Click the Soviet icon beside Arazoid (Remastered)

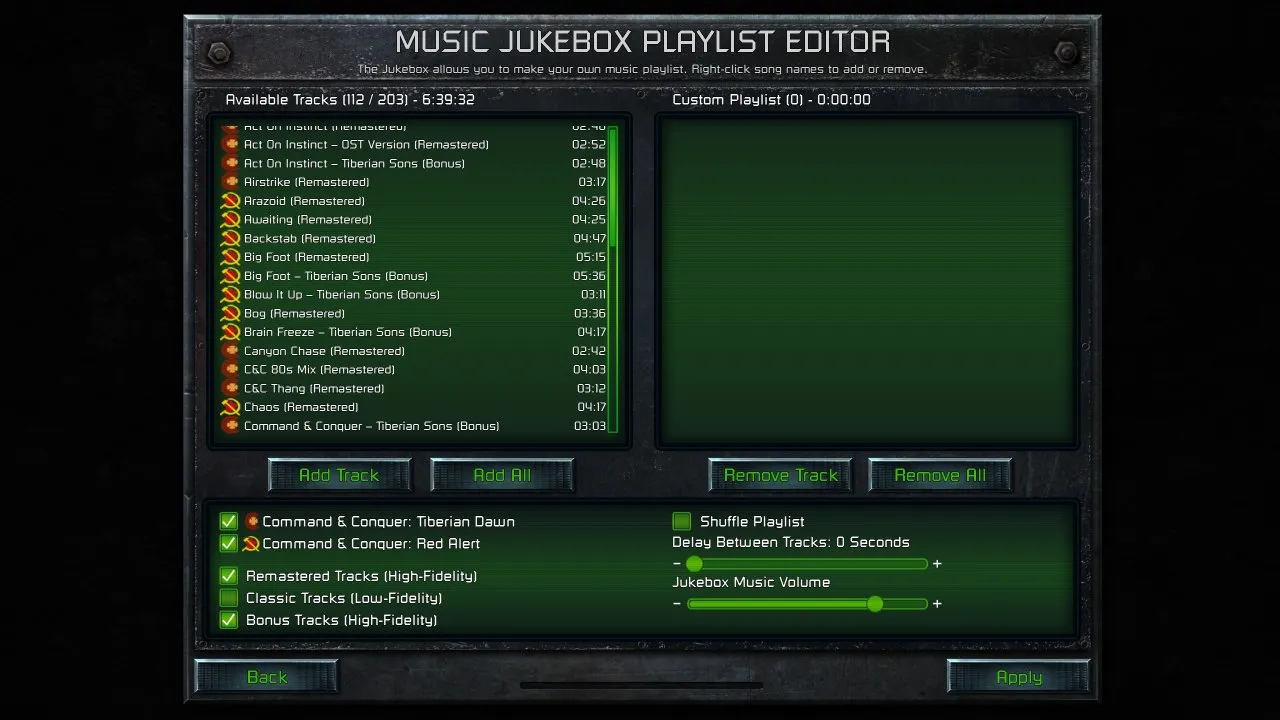[x=230, y=201]
